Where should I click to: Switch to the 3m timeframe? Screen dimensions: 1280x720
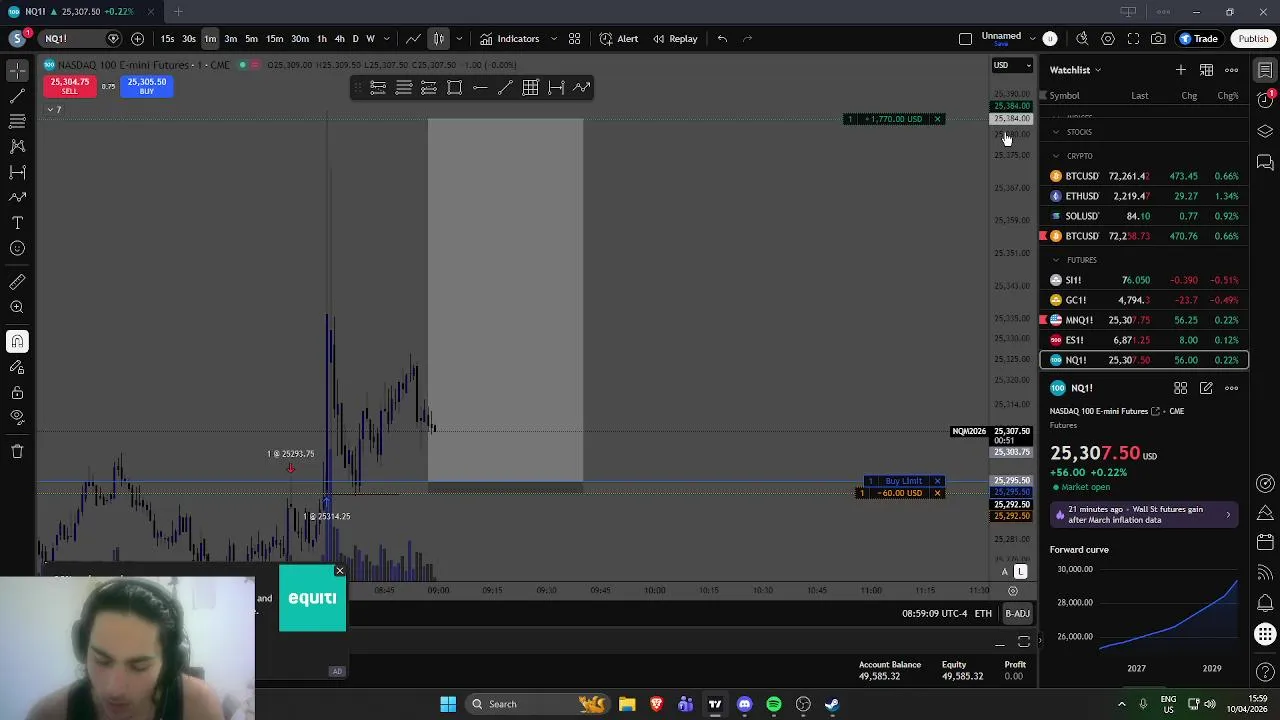(231, 39)
